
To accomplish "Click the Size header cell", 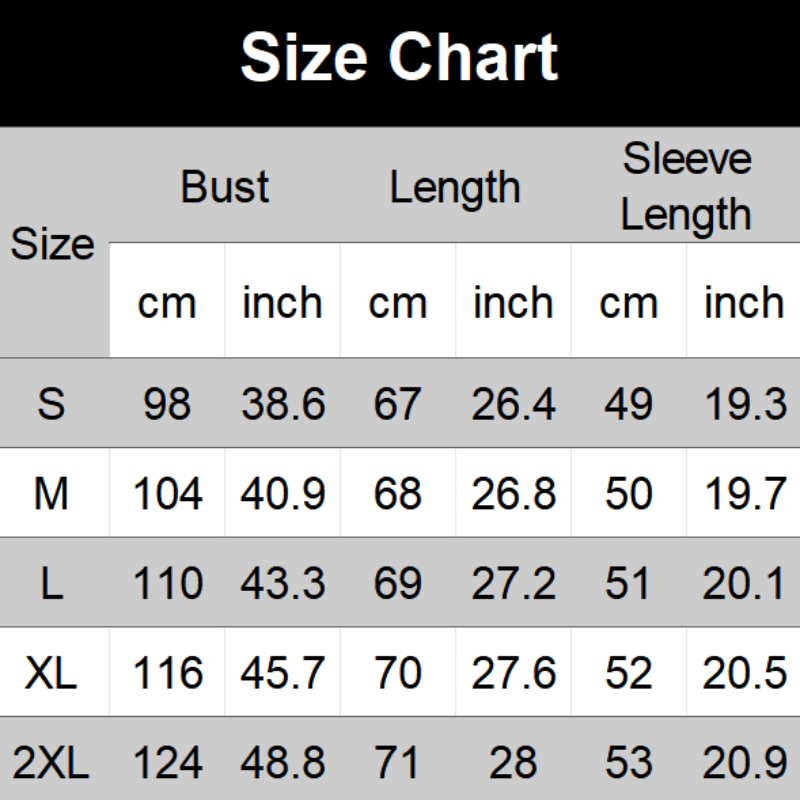I will click(x=53, y=244).
